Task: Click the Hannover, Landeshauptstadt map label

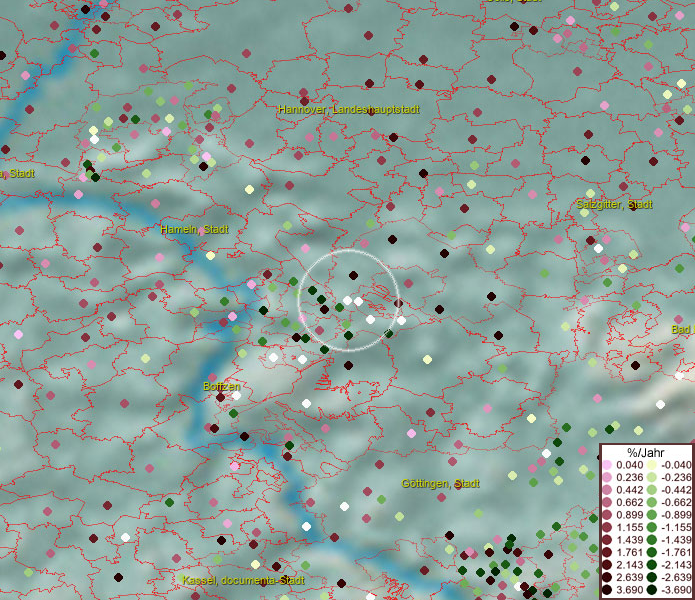Action: point(348,109)
